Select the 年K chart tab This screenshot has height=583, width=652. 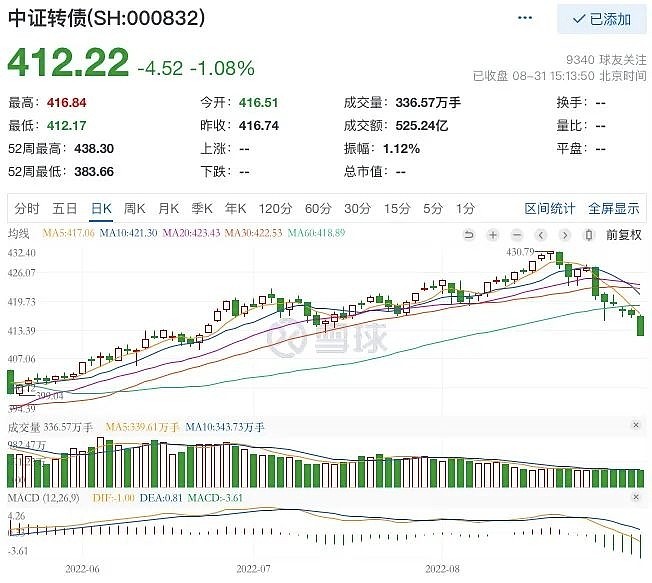[235, 208]
